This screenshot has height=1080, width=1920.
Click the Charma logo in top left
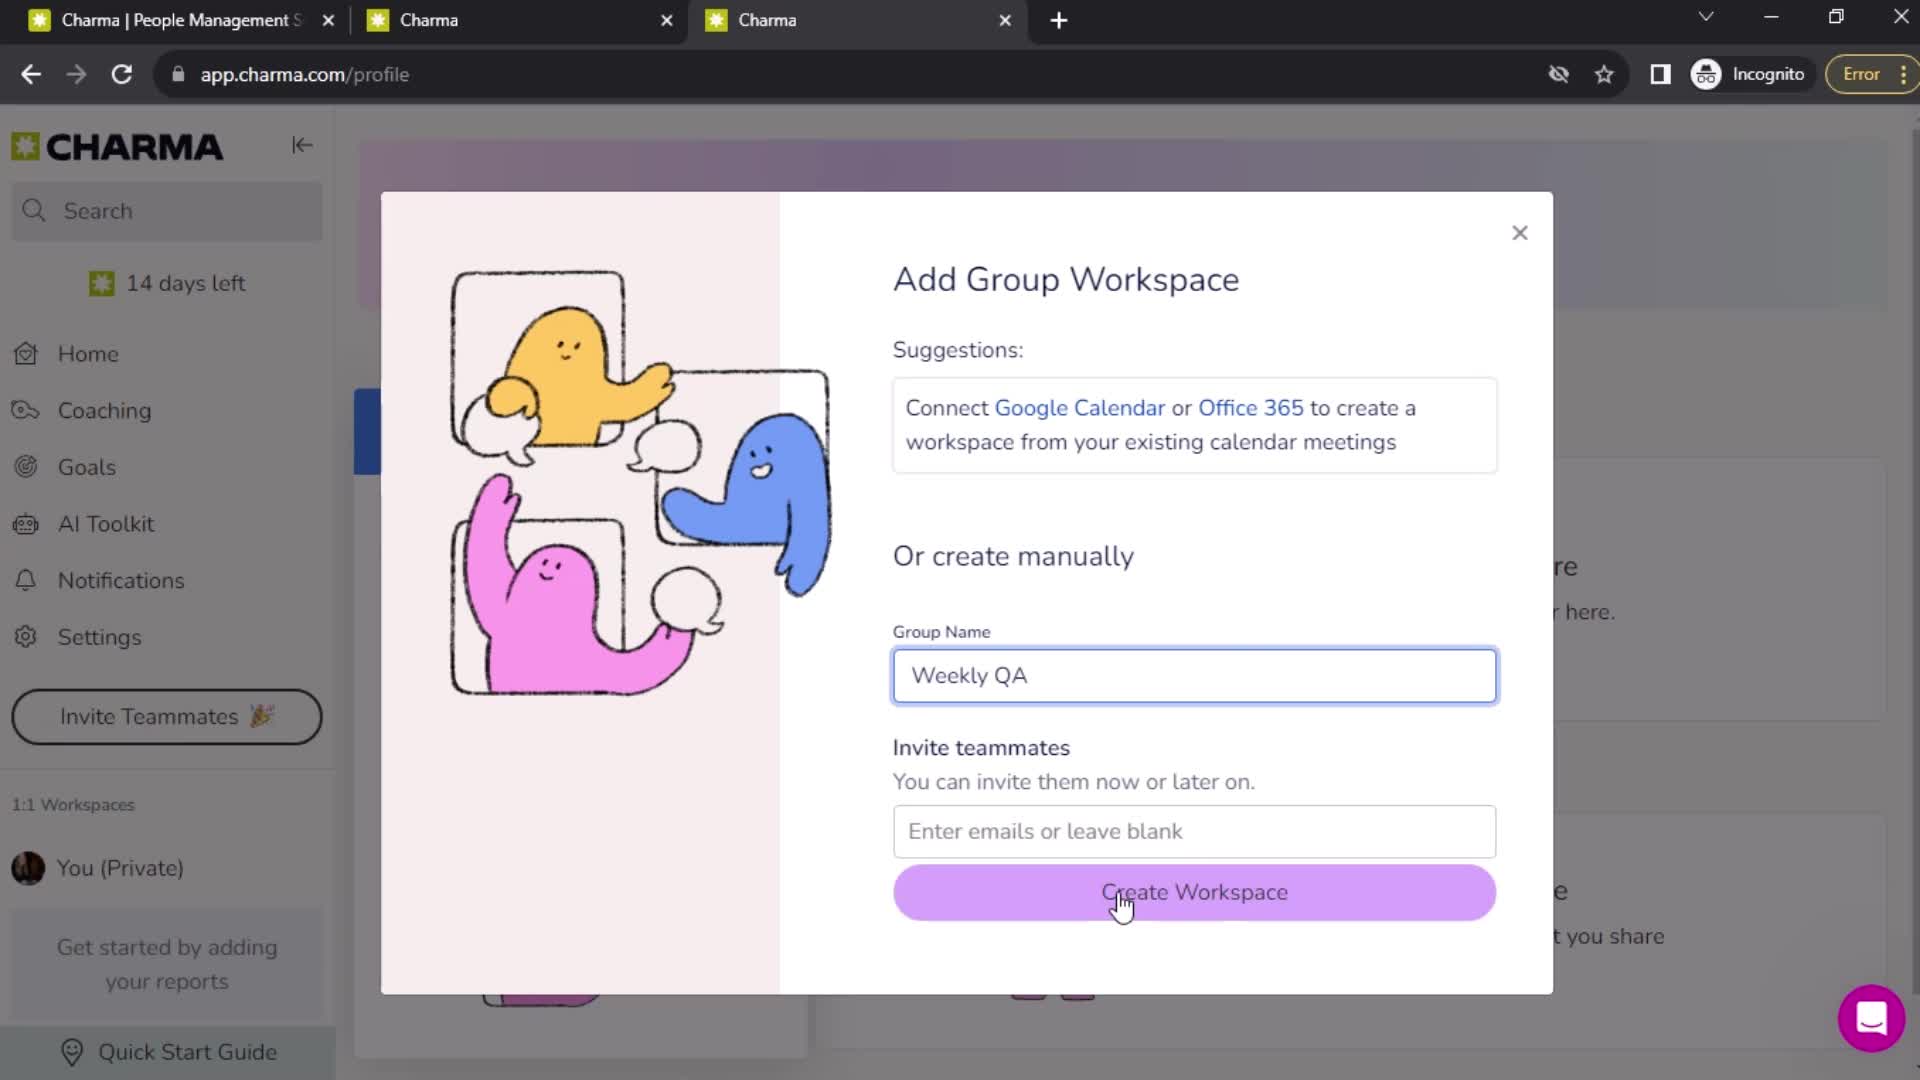116,145
